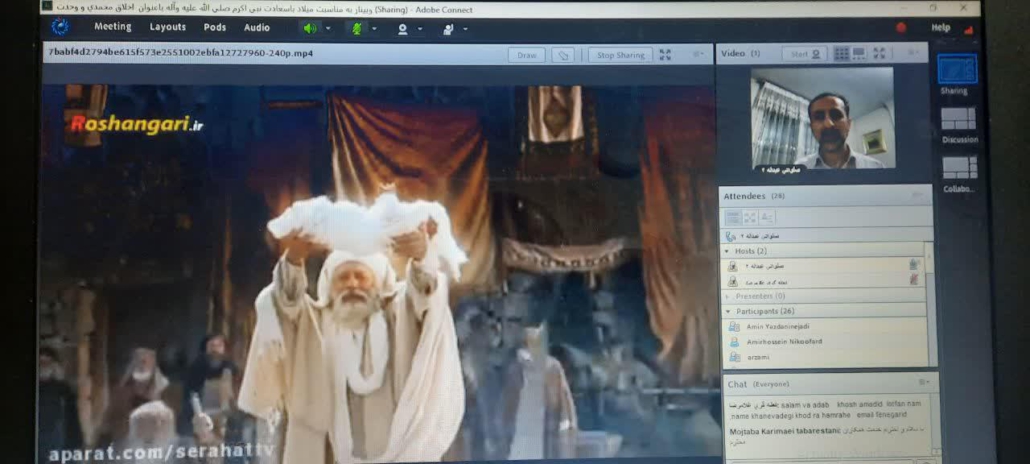Screen dimensions: 1030x464
Task: Toggle full screen for the Video pod
Action: tap(879, 53)
